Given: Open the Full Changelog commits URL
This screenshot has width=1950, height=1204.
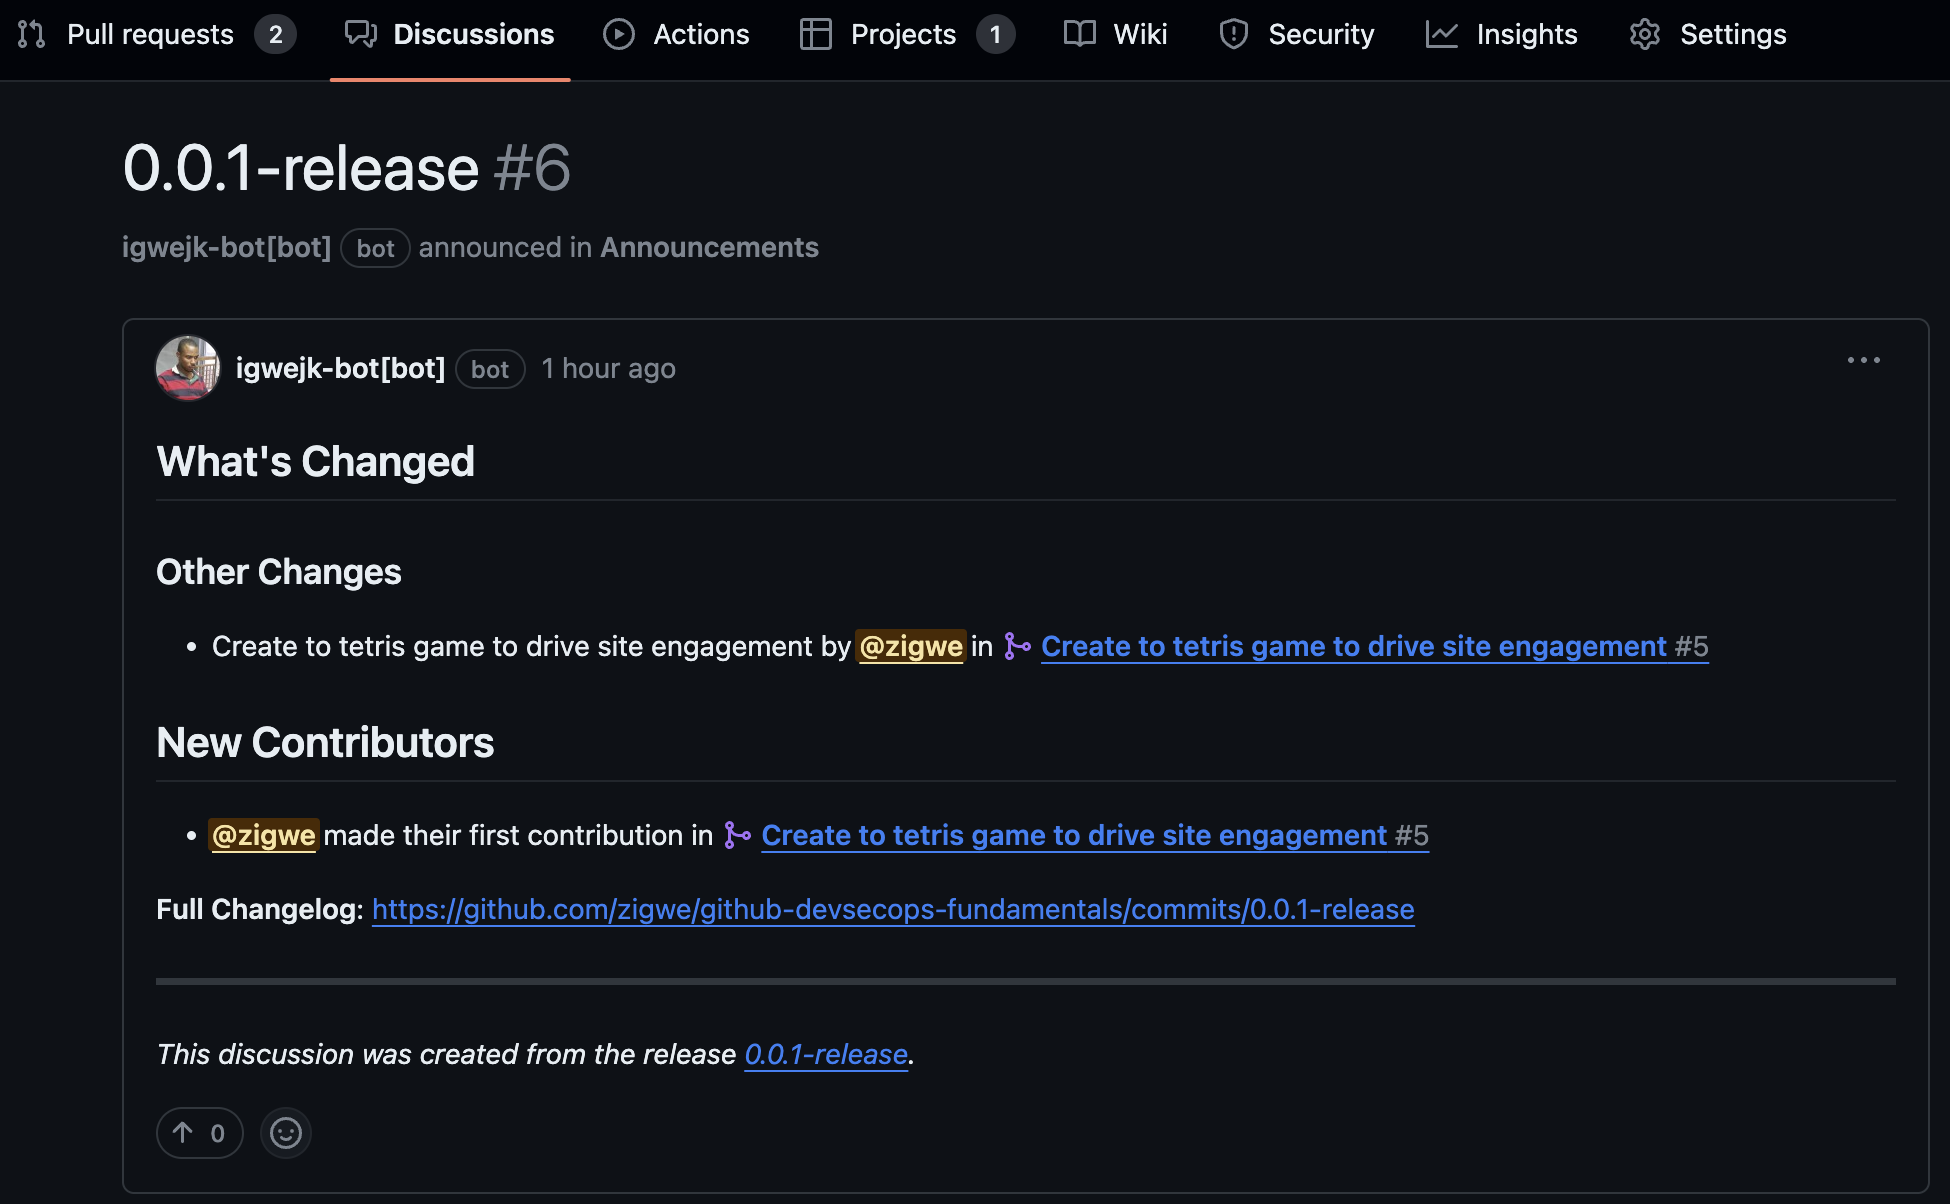Looking at the screenshot, I should [x=893, y=909].
